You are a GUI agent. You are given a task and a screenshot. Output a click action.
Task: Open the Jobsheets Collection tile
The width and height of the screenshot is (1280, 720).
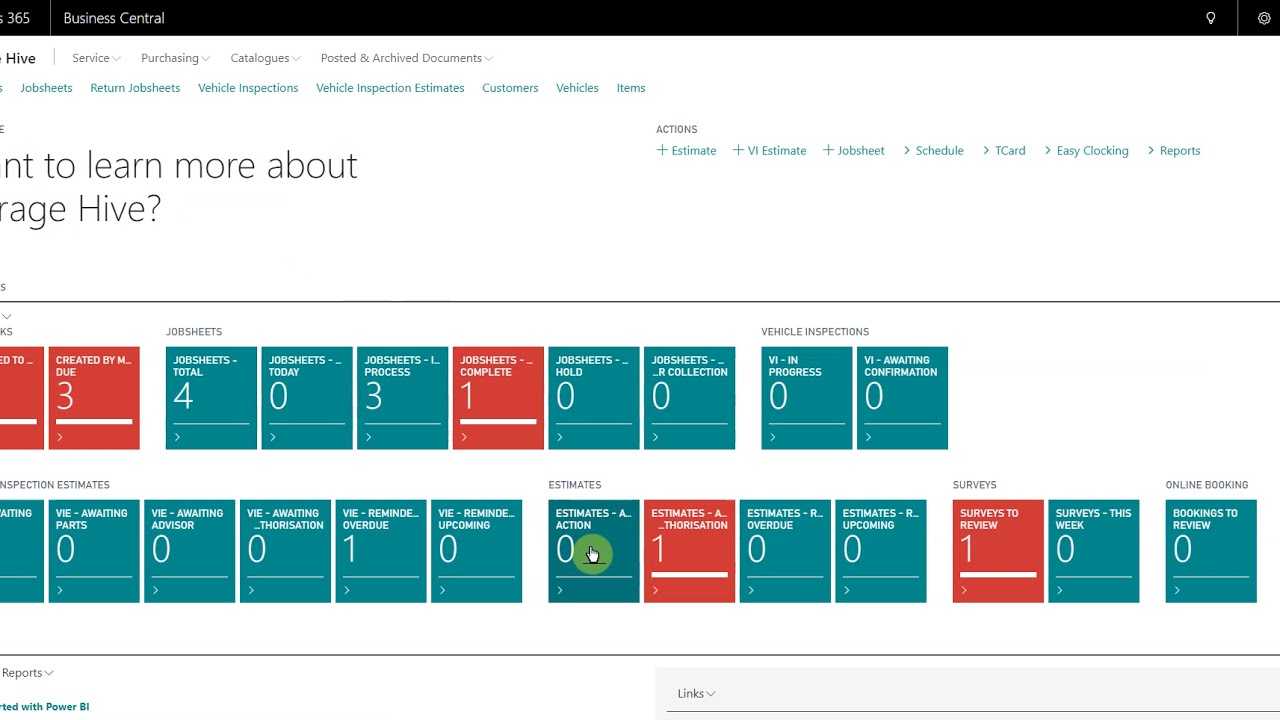[x=690, y=398]
